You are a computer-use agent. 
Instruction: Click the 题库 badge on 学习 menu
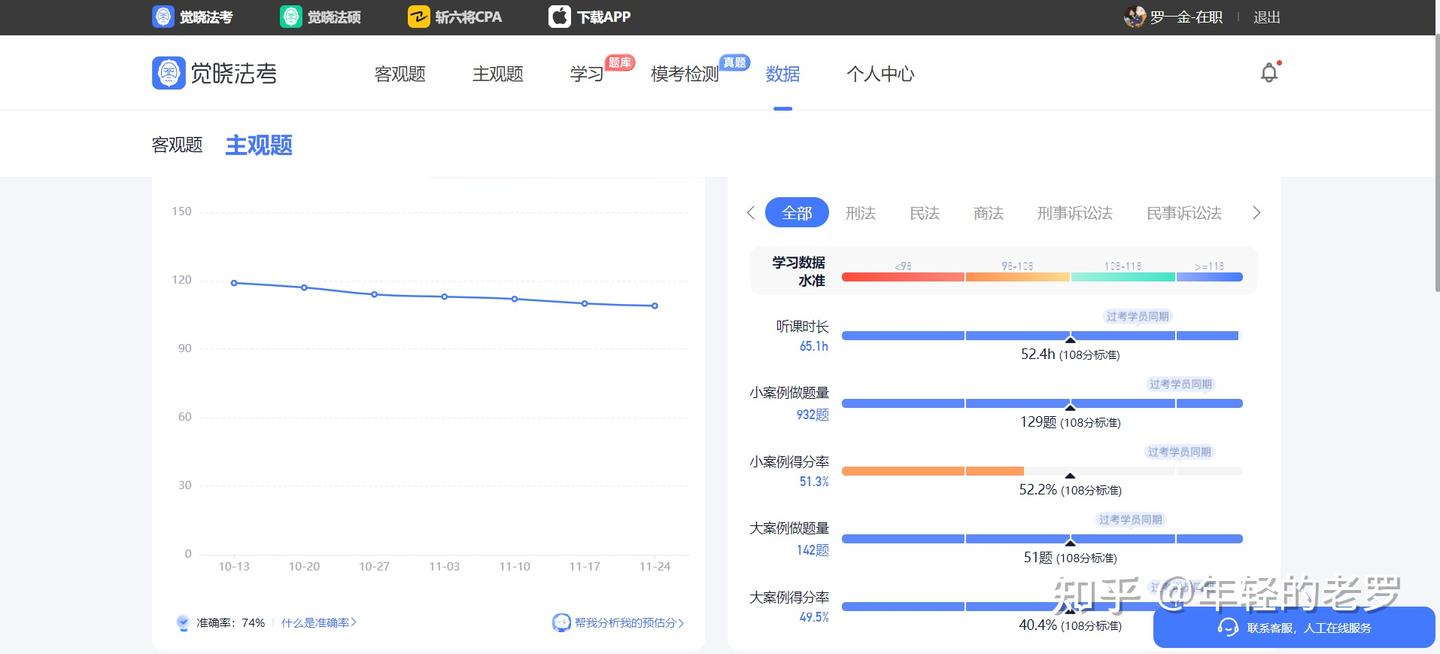coord(620,62)
